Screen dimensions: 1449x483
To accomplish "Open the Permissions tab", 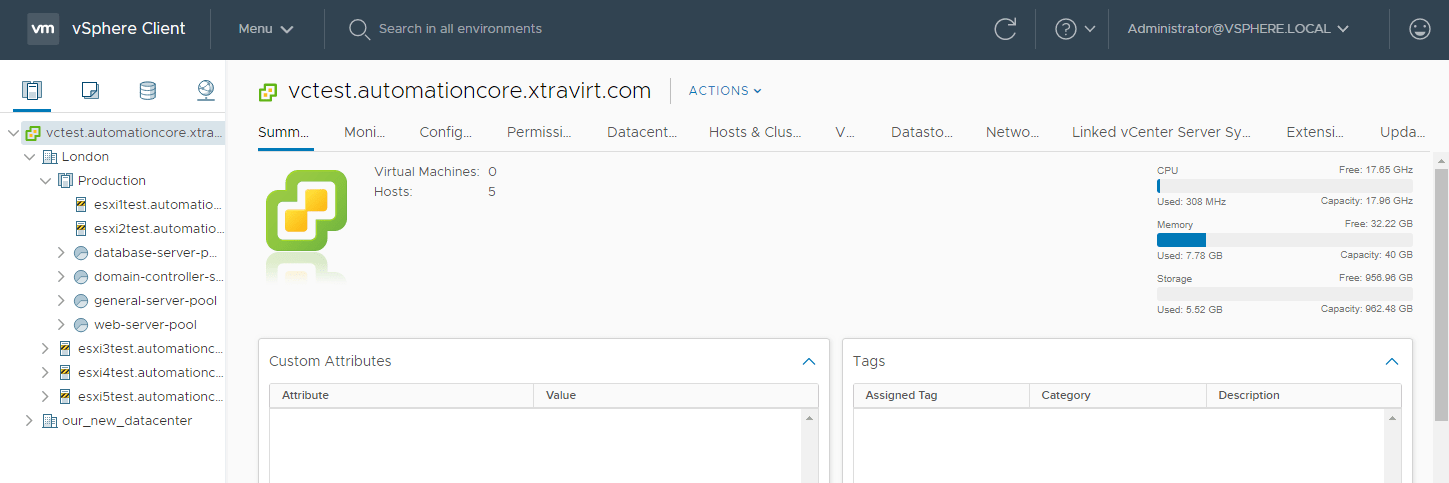I will pyautogui.click(x=539, y=132).
